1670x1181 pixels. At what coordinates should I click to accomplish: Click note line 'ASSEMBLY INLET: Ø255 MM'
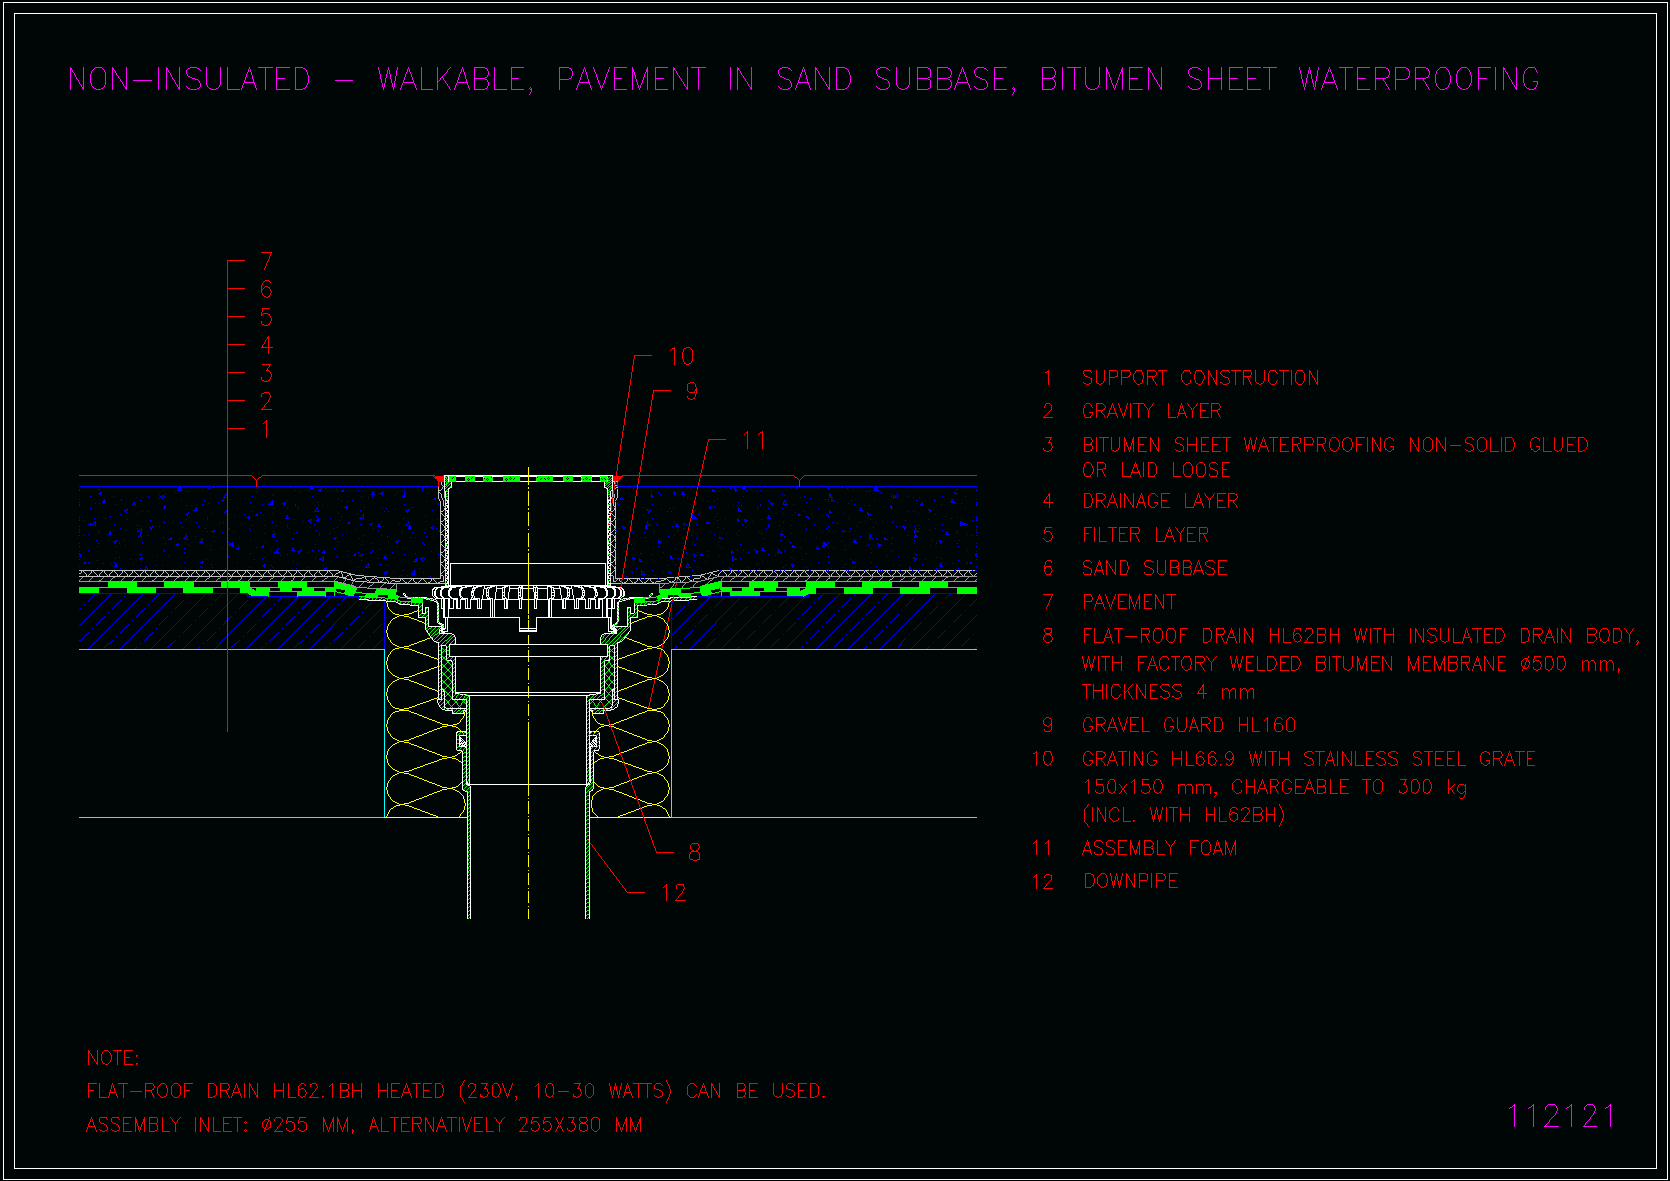(364, 1125)
